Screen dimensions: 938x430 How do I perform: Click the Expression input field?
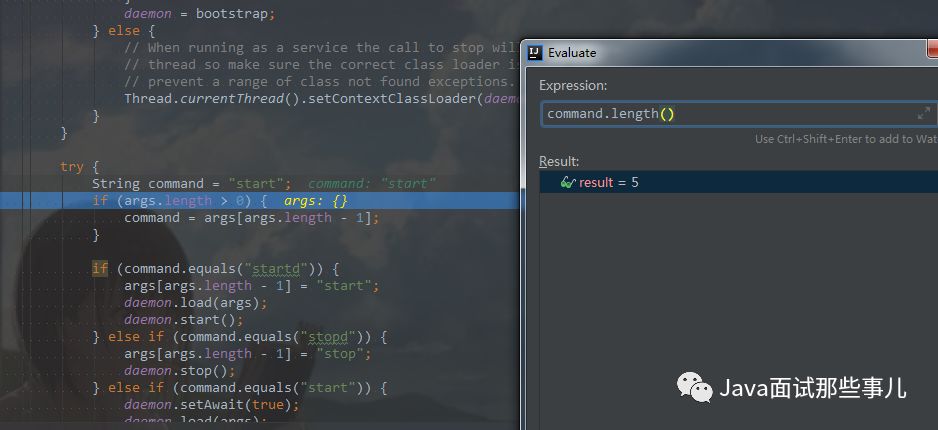click(x=739, y=114)
